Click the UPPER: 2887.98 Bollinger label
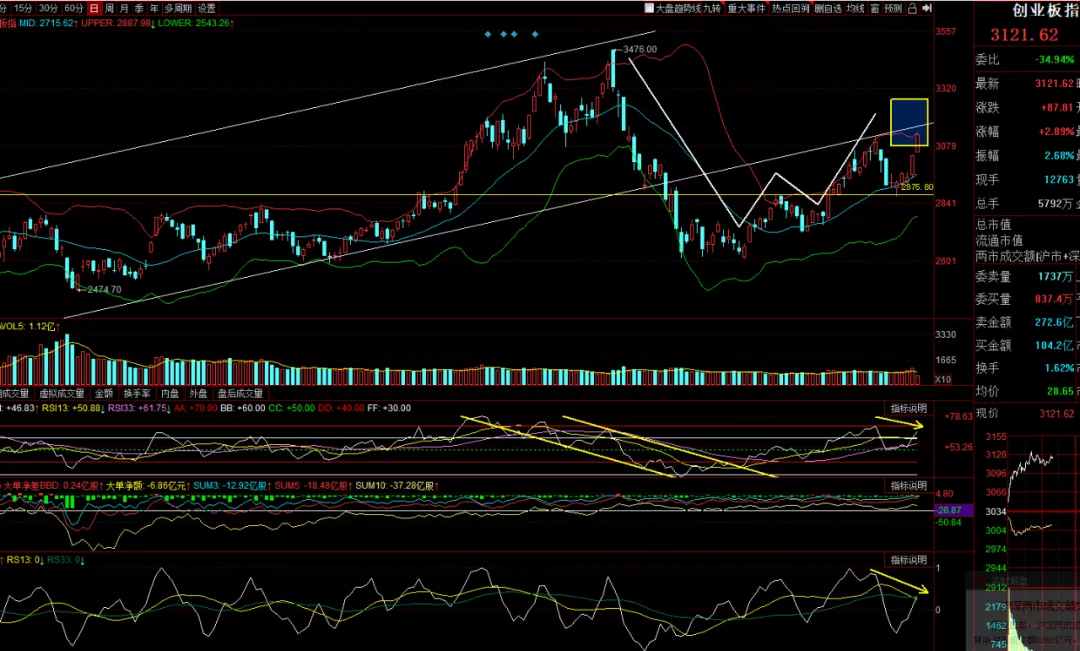This screenshot has width=1080, height=651. (118, 23)
